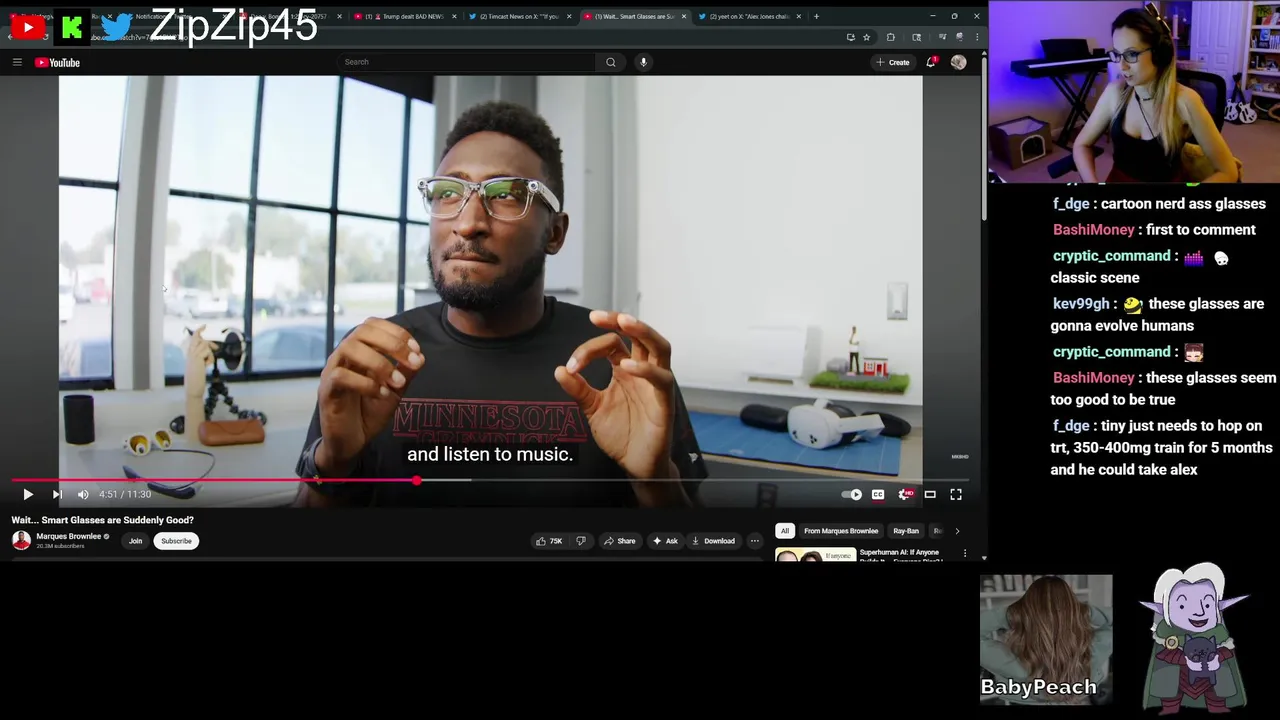Select the Ray-Ban filter chip
The width and height of the screenshot is (1280, 720).
[906, 531]
